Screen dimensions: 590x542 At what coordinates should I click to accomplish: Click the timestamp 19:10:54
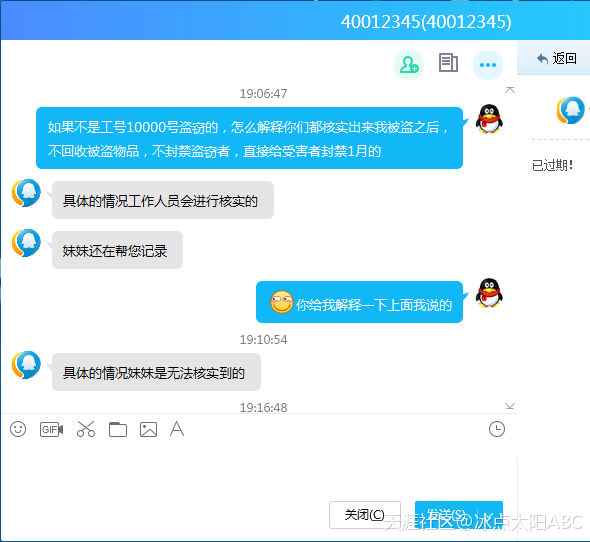point(263,340)
